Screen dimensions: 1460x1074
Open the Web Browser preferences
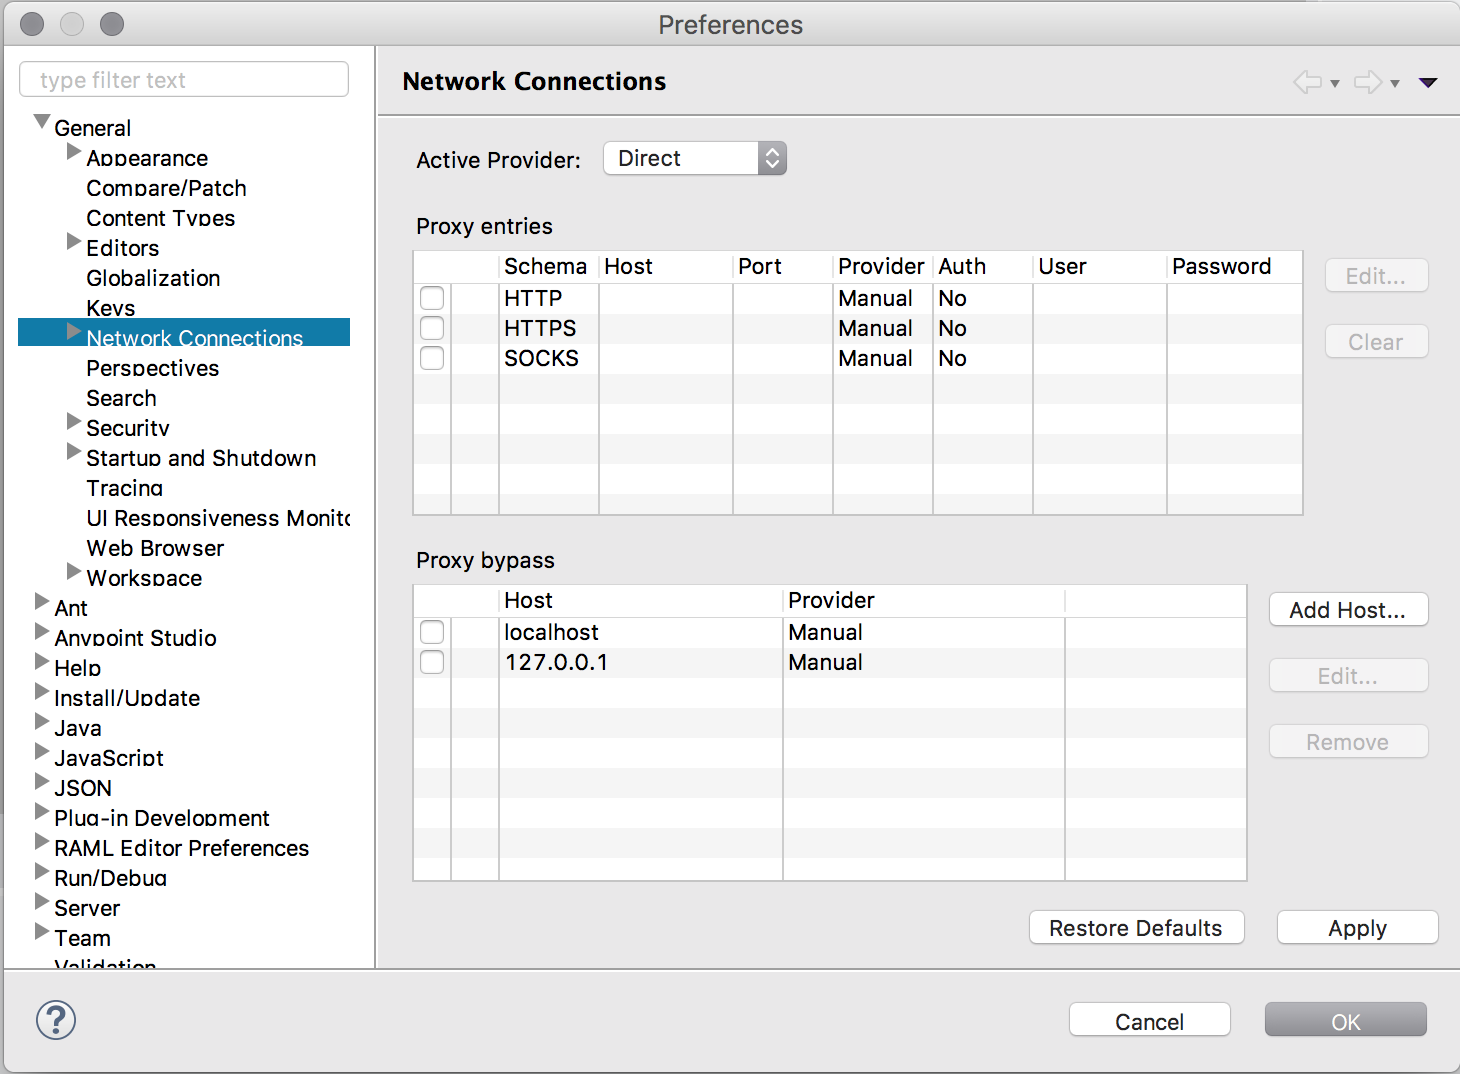(x=155, y=548)
